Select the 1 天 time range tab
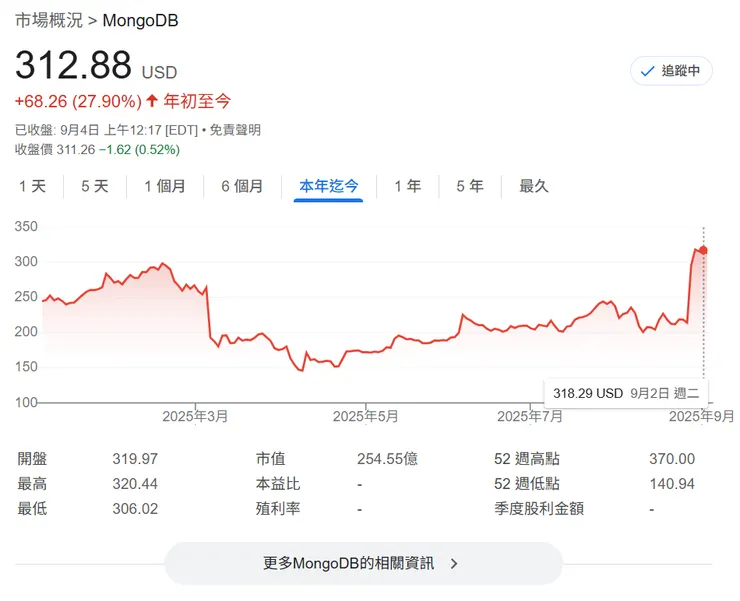Screen dimensions: 740x601 coord(32,186)
